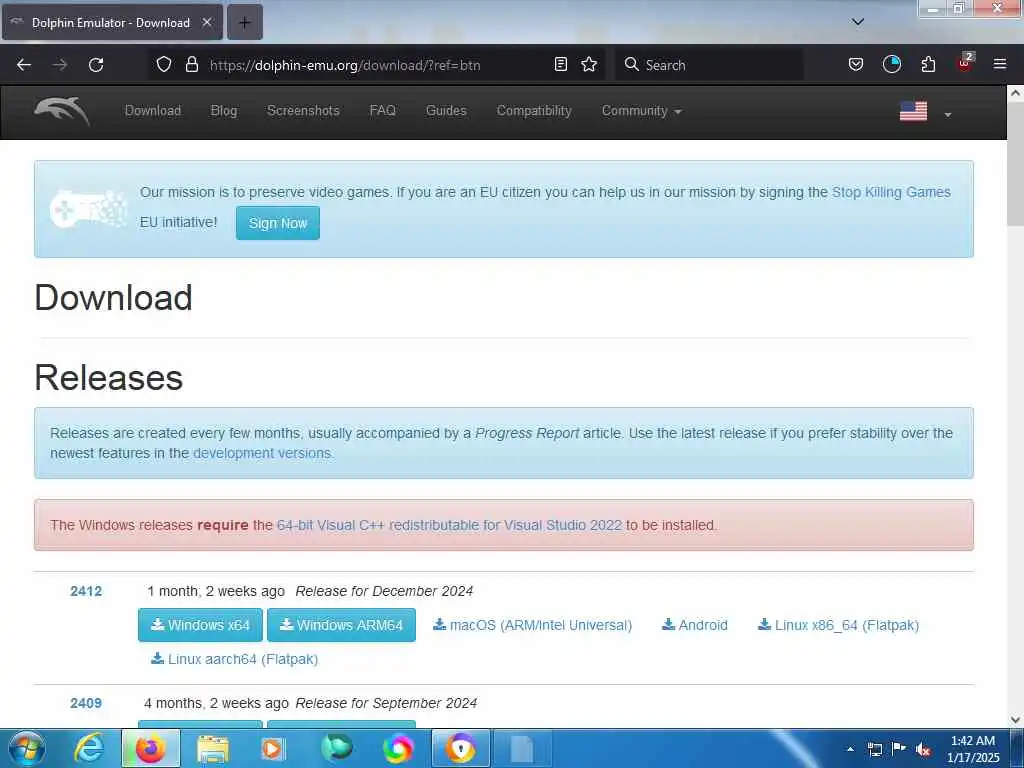Open the Pocket save icon

tap(856, 64)
